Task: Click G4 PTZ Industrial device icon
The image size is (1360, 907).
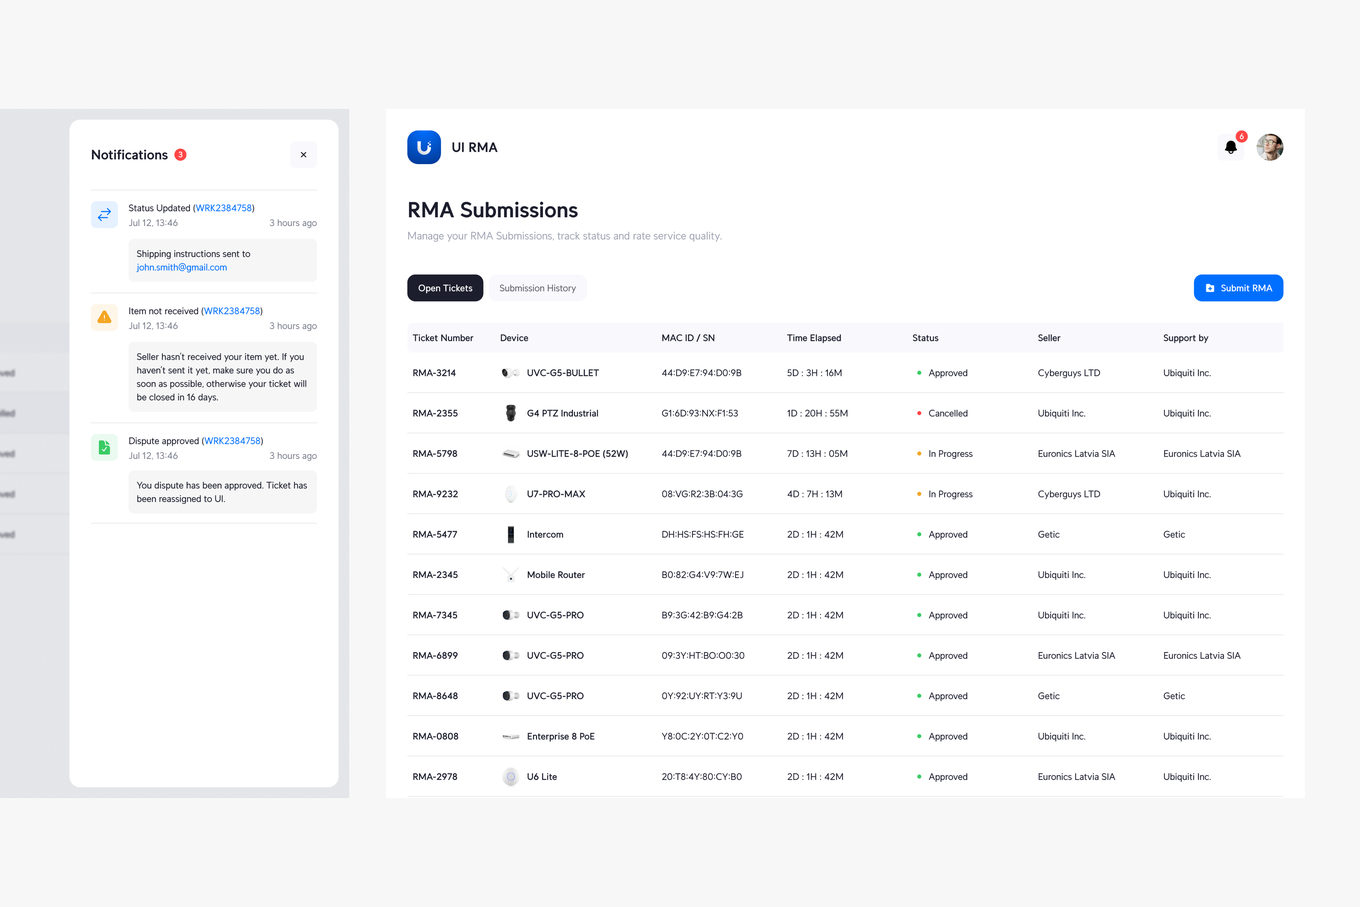Action: [x=510, y=413]
